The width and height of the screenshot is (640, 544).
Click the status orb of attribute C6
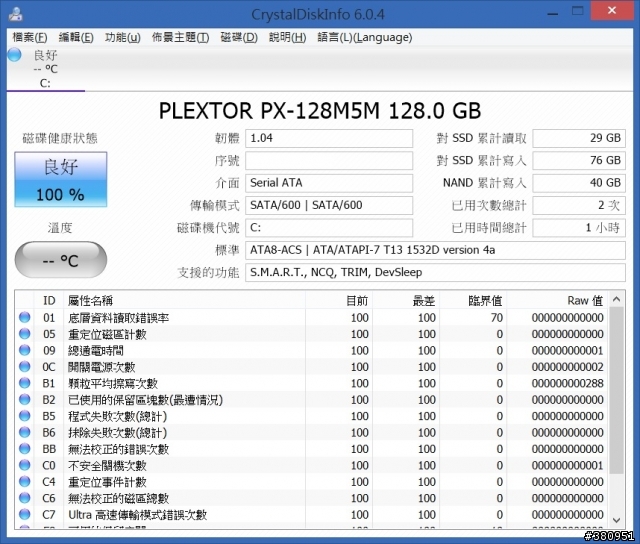[24, 498]
